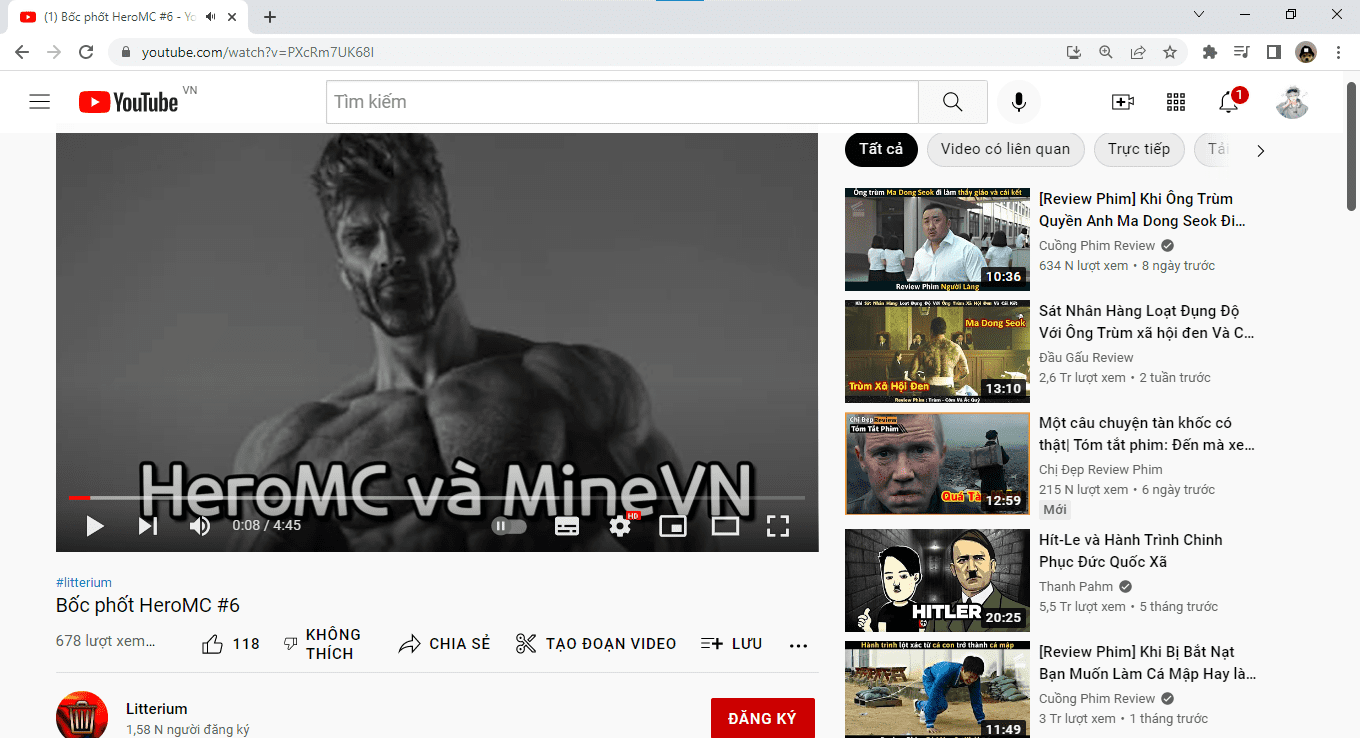
Task: Share the video via CHIA SẺ
Action: pyautogui.click(x=444, y=644)
